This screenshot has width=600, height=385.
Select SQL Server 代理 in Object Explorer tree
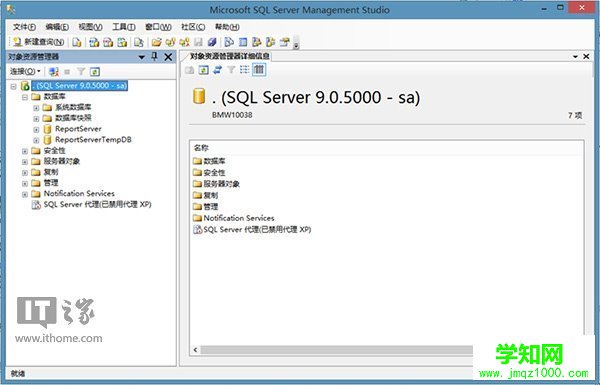[x=97, y=204]
